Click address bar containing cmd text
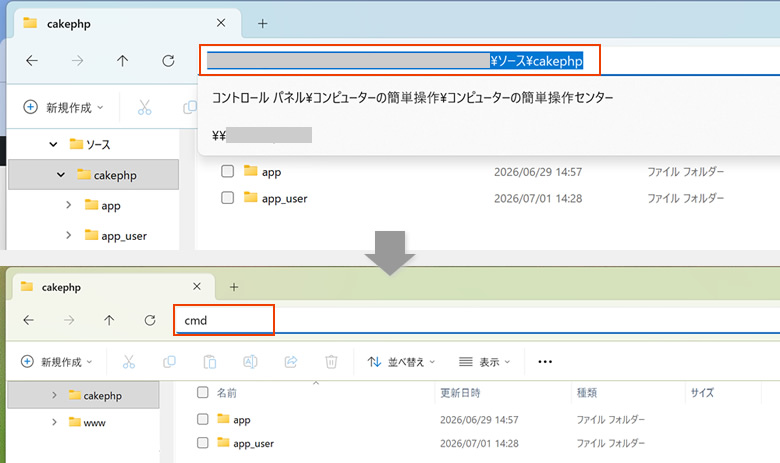Screen dimensions: 780x463 coord(224,320)
